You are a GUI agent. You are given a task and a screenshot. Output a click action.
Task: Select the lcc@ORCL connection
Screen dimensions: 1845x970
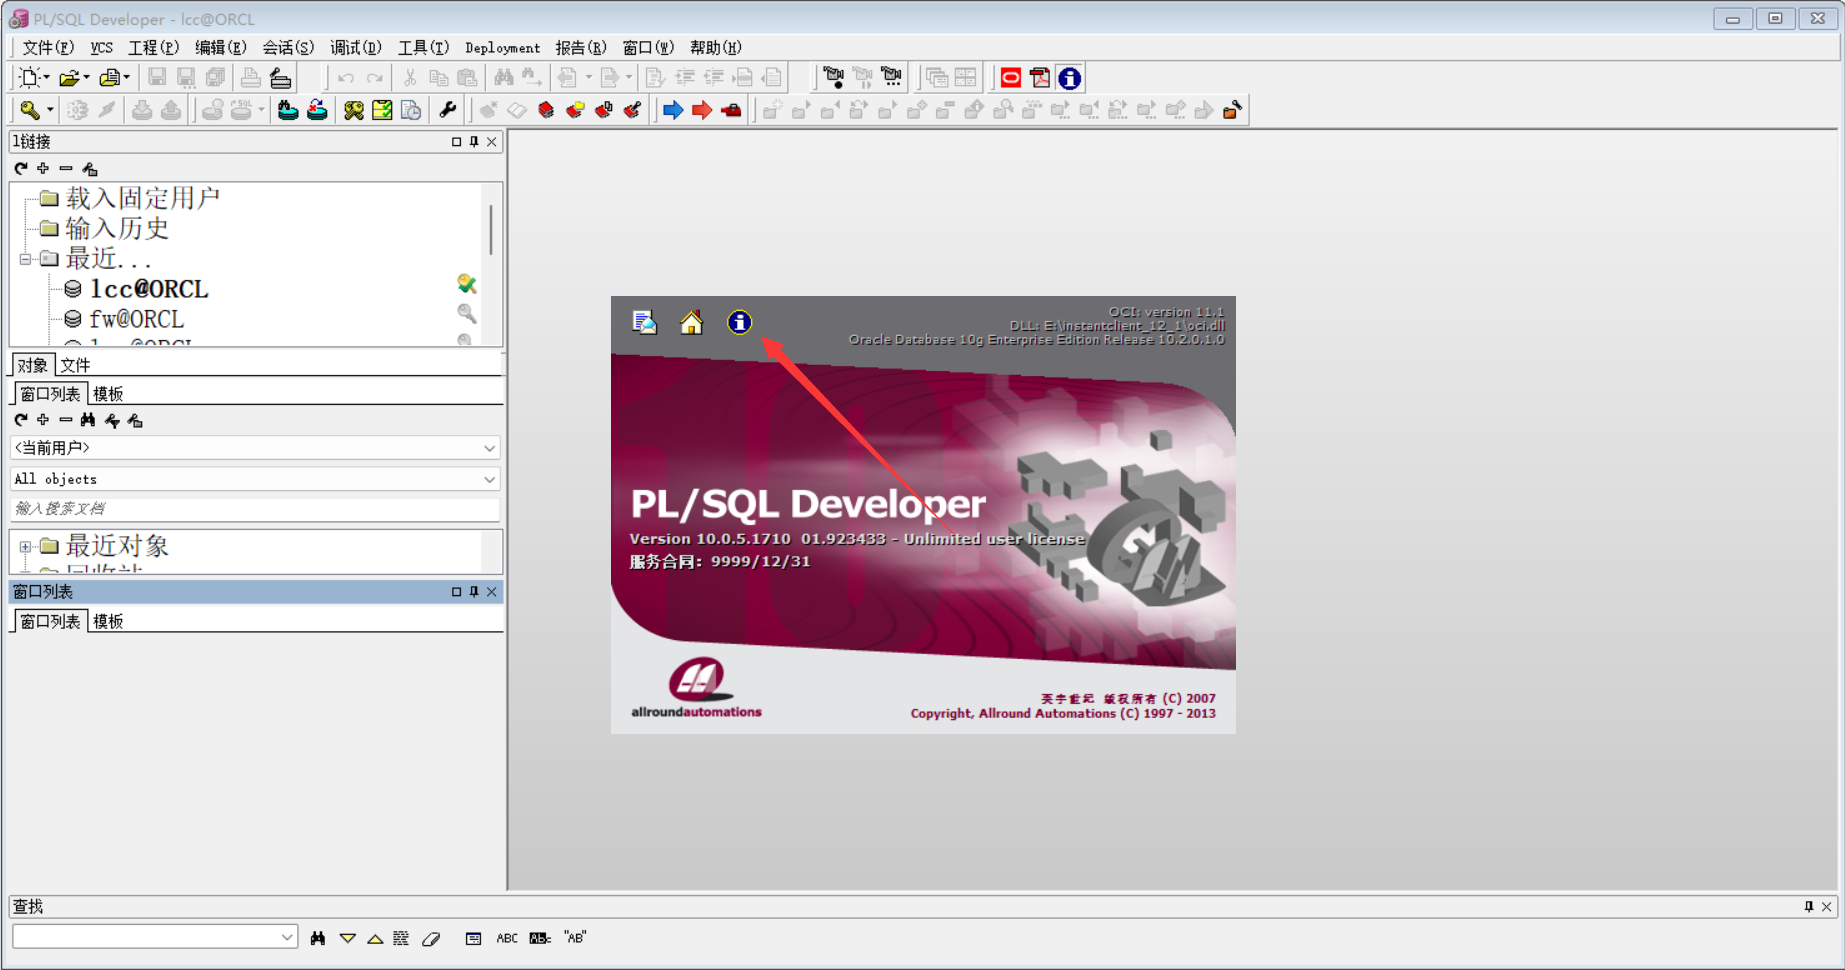149,289
